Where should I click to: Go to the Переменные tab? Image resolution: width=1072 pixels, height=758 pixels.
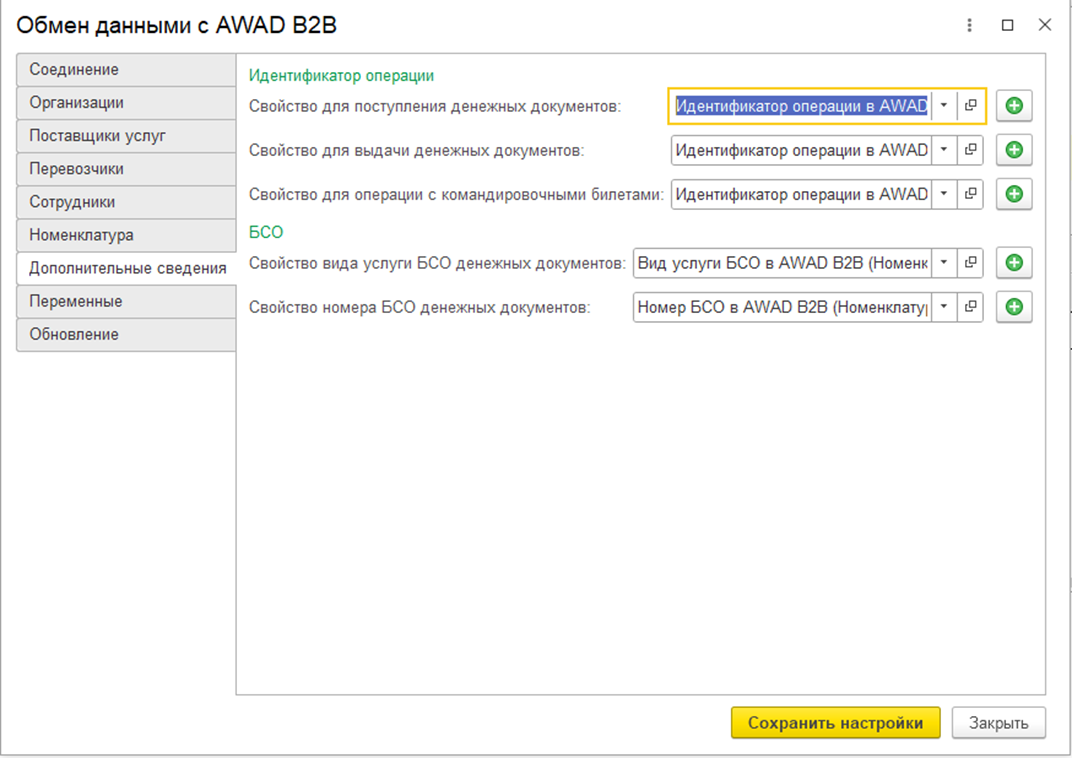tap(126, 301)
